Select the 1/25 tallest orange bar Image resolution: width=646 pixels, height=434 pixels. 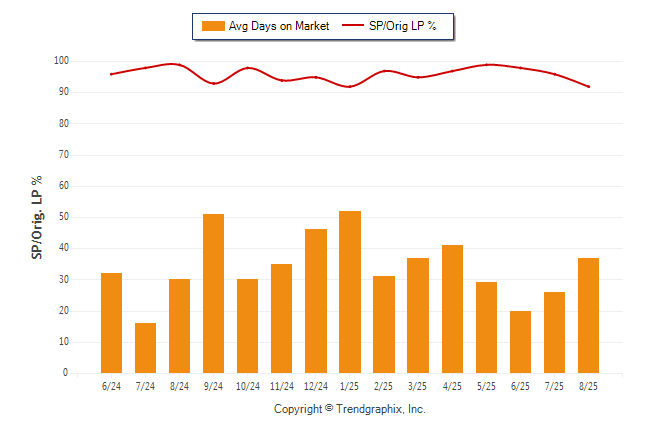[350, 292]
